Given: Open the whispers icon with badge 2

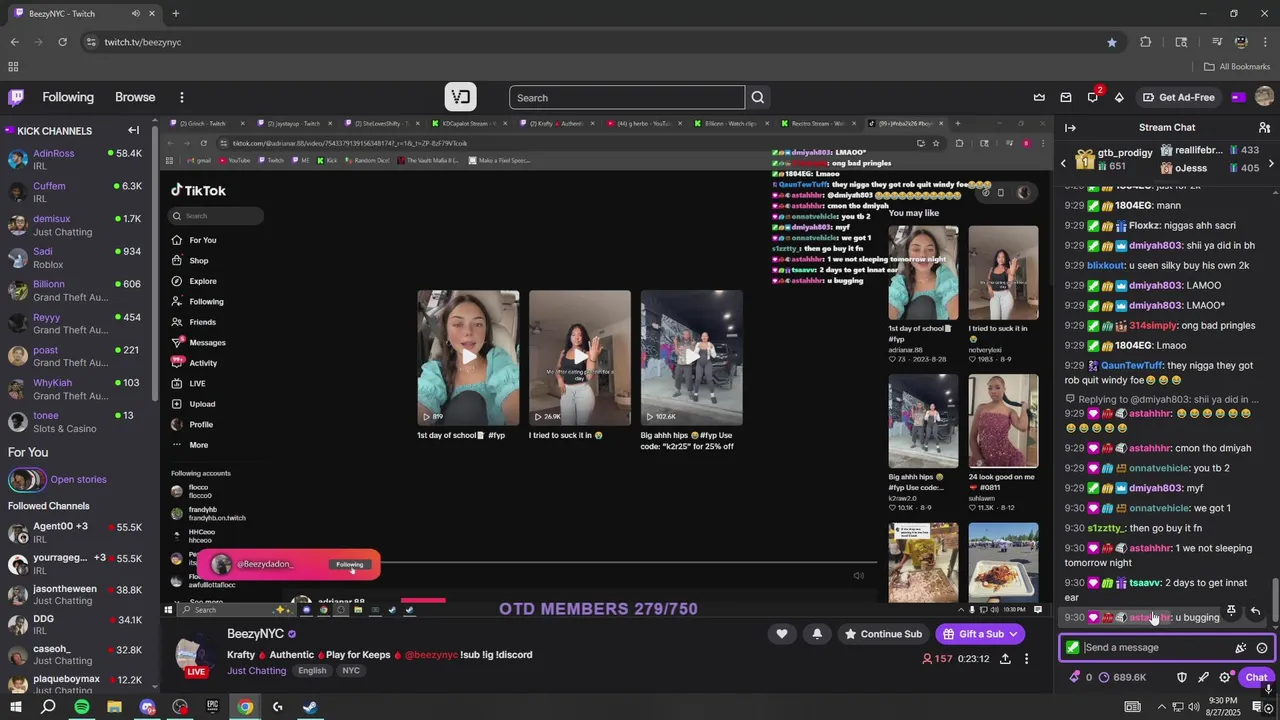Looking at the screenshot, I should point(1093,97).
